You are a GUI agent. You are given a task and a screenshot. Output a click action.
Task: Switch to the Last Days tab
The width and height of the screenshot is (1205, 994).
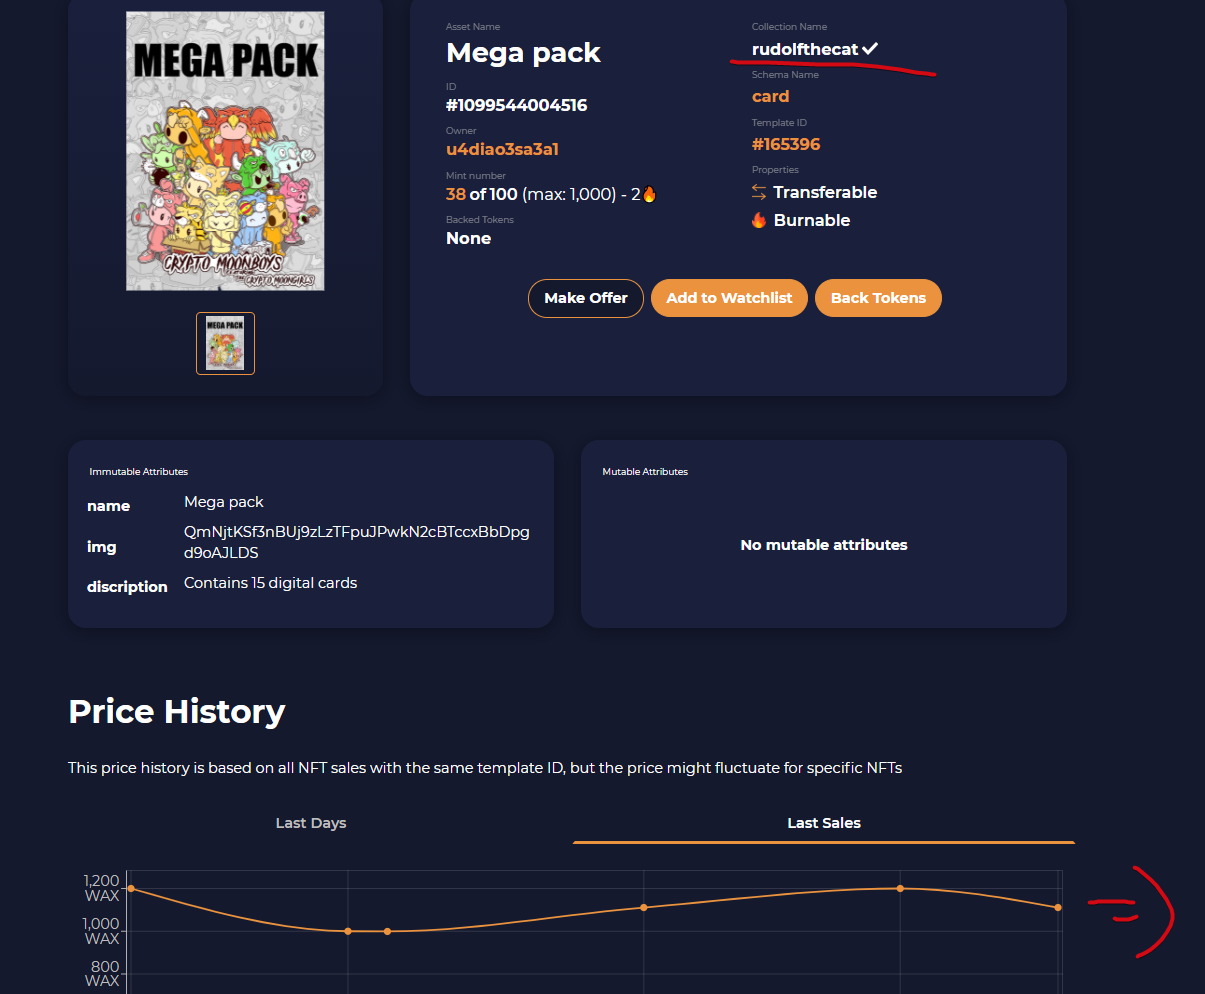tap(311, 823)
